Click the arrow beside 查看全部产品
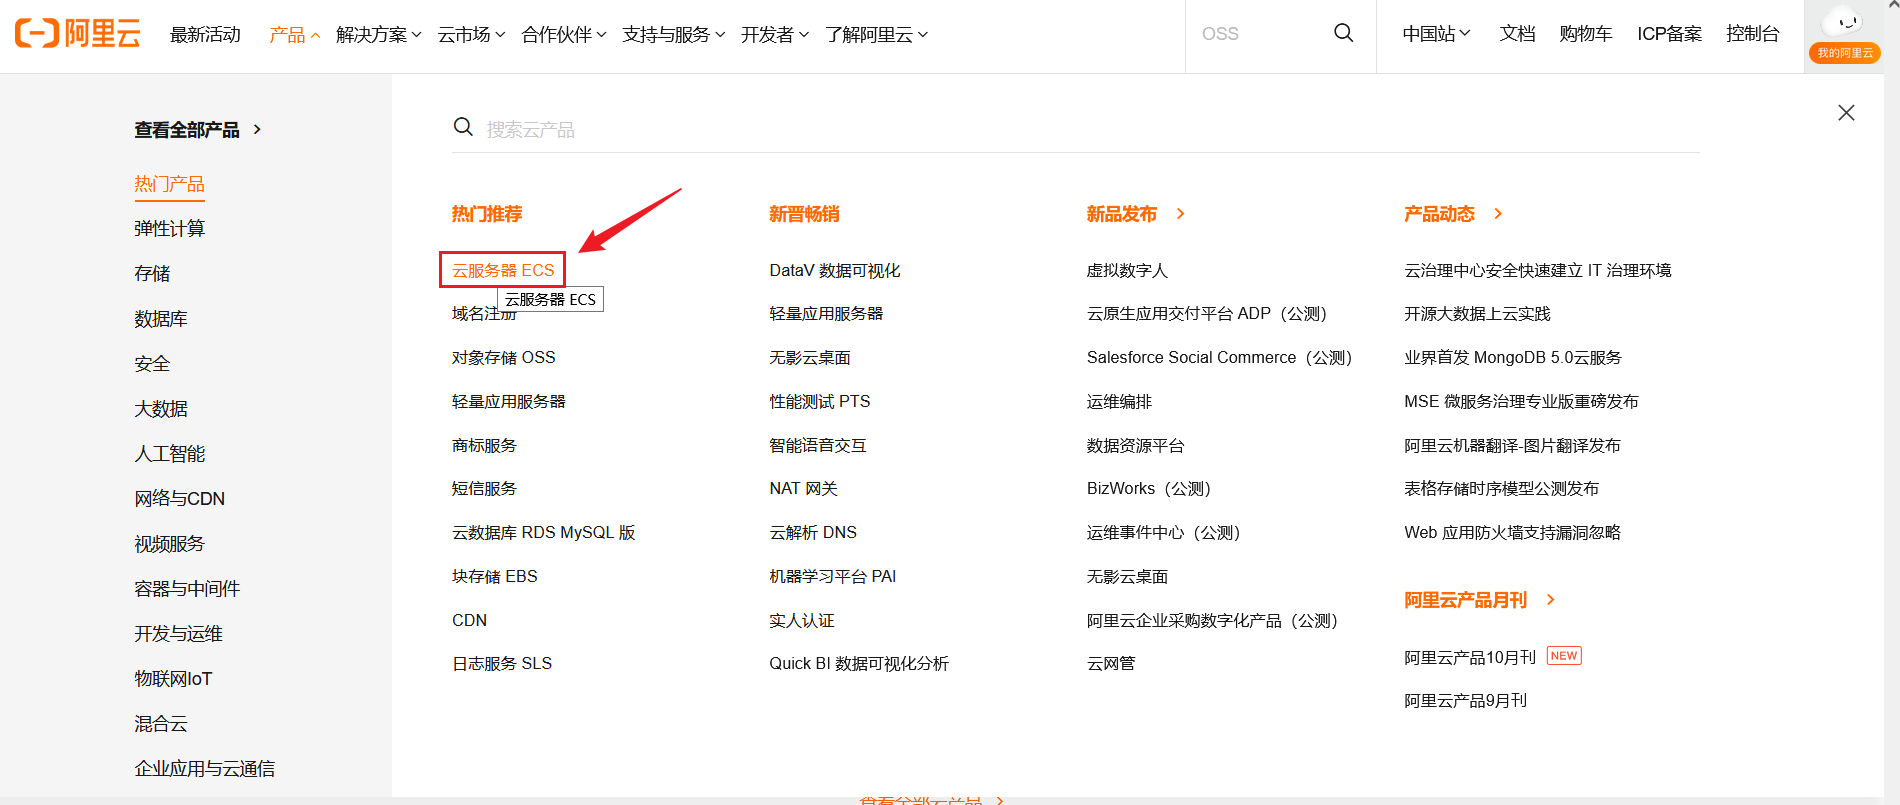The width and height of the screenshot is (1900, 805). (257, 129)
